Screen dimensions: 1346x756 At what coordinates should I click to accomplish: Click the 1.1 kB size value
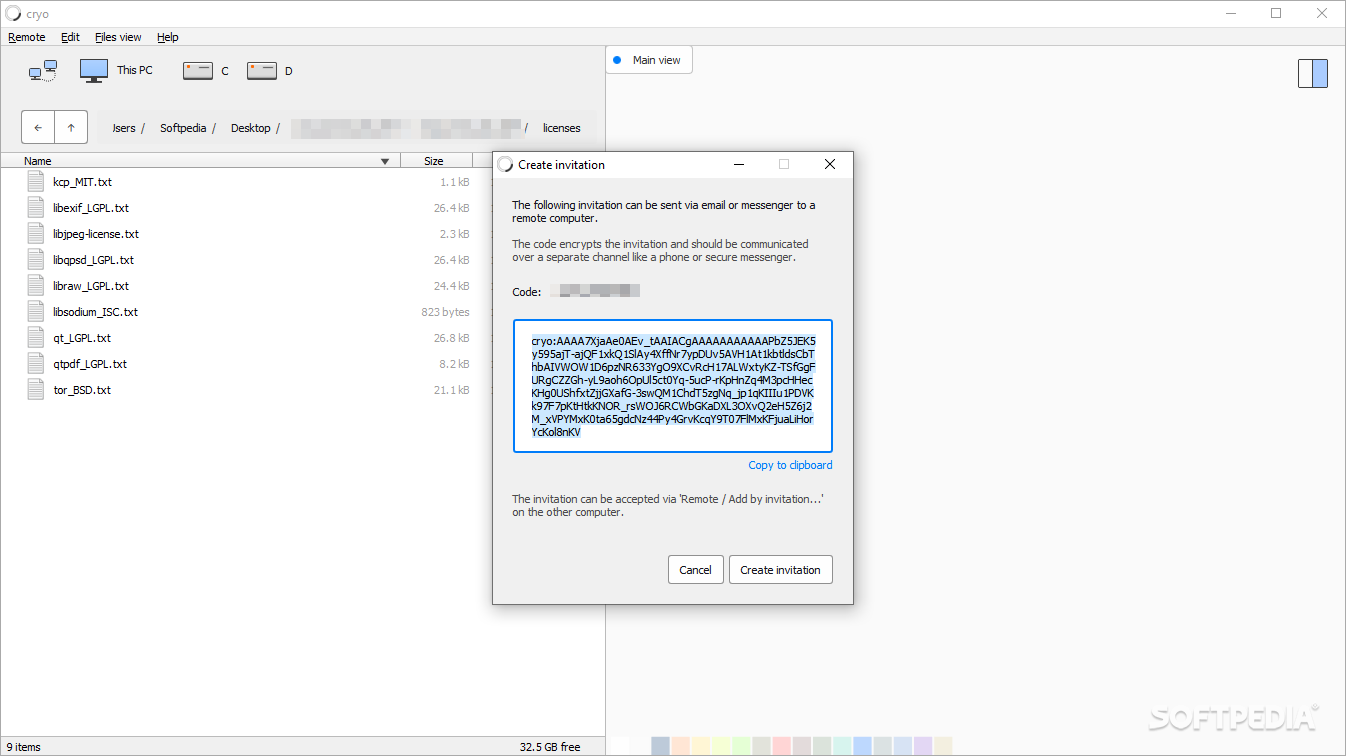(455, 182)
